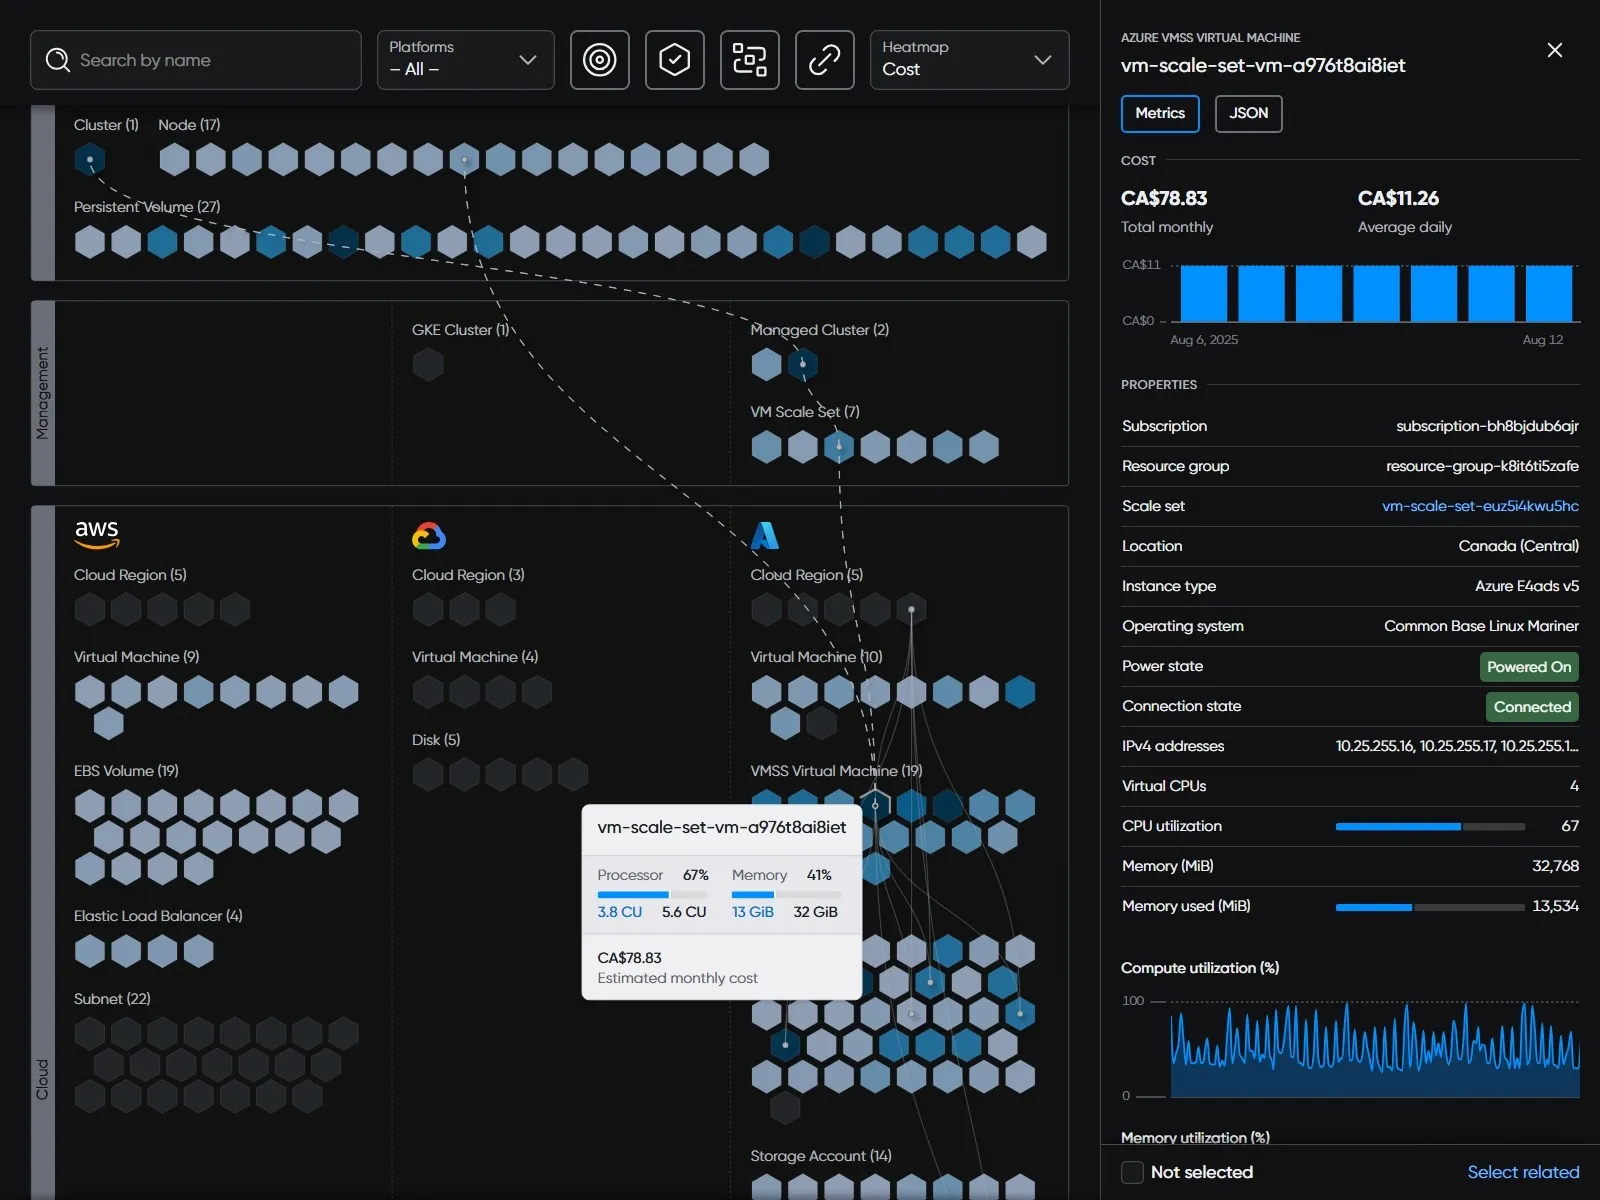Select first GCP Cloud Region hexagon
1600x1200 pixels.
tap(428, 609)
